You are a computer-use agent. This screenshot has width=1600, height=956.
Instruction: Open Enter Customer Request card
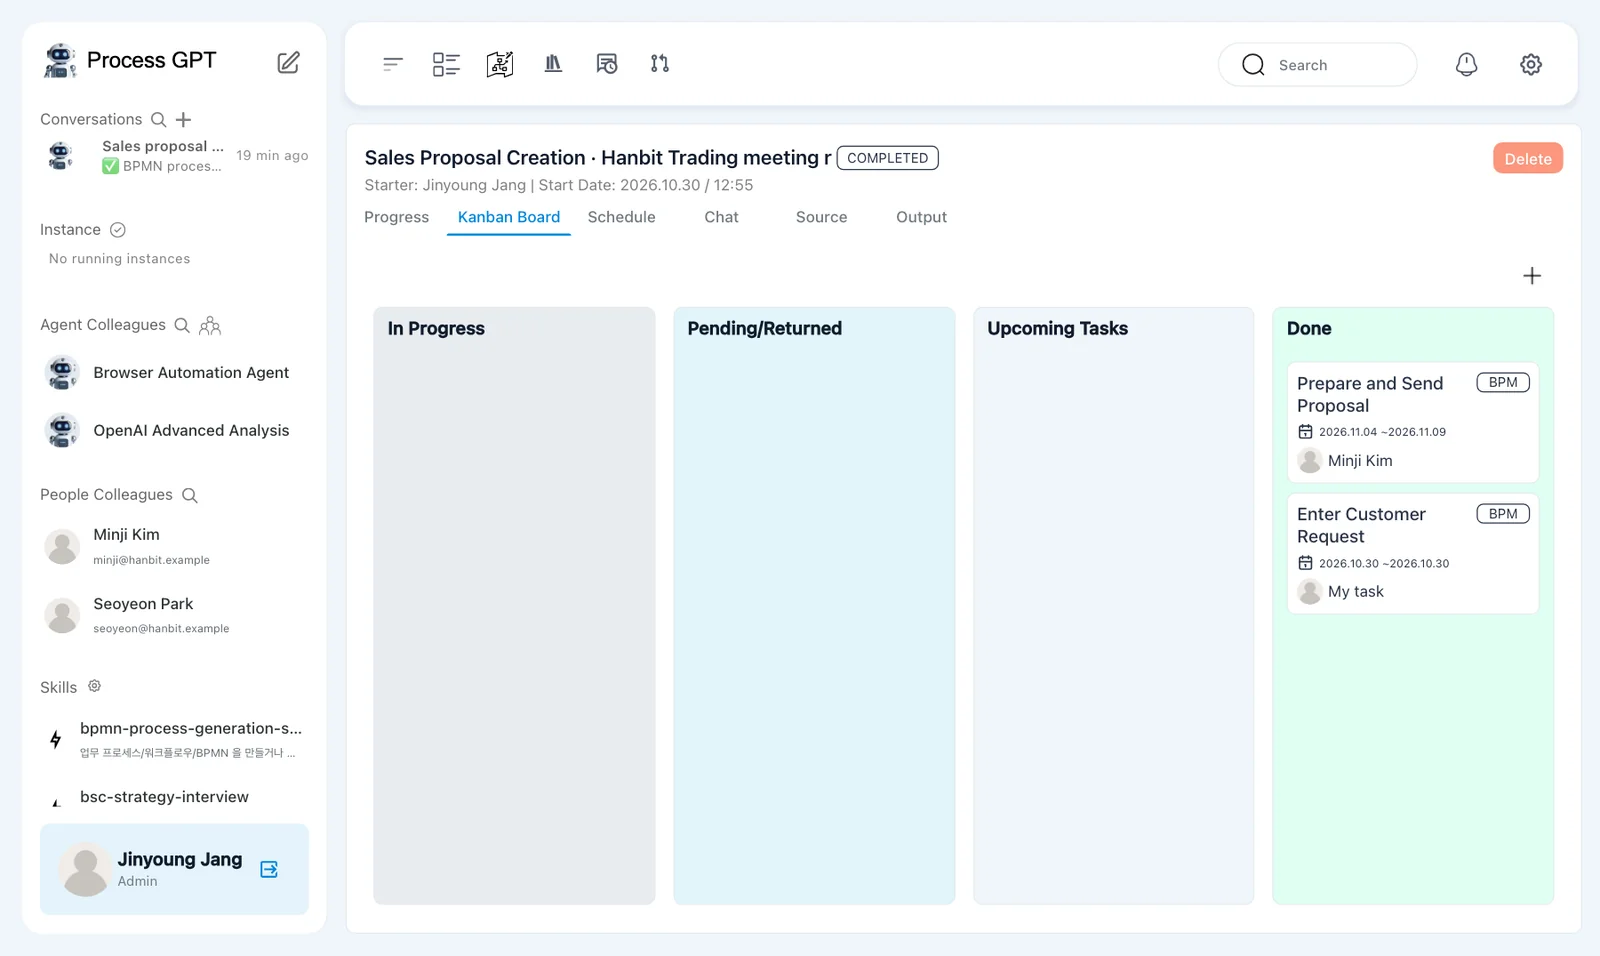[x=1412, y=553]
